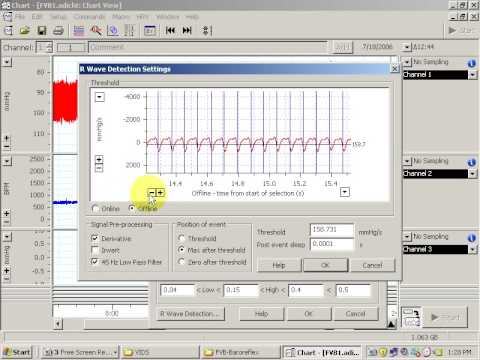
Task: Click Cancel in the HRV settings window behind
Action: 356,314
